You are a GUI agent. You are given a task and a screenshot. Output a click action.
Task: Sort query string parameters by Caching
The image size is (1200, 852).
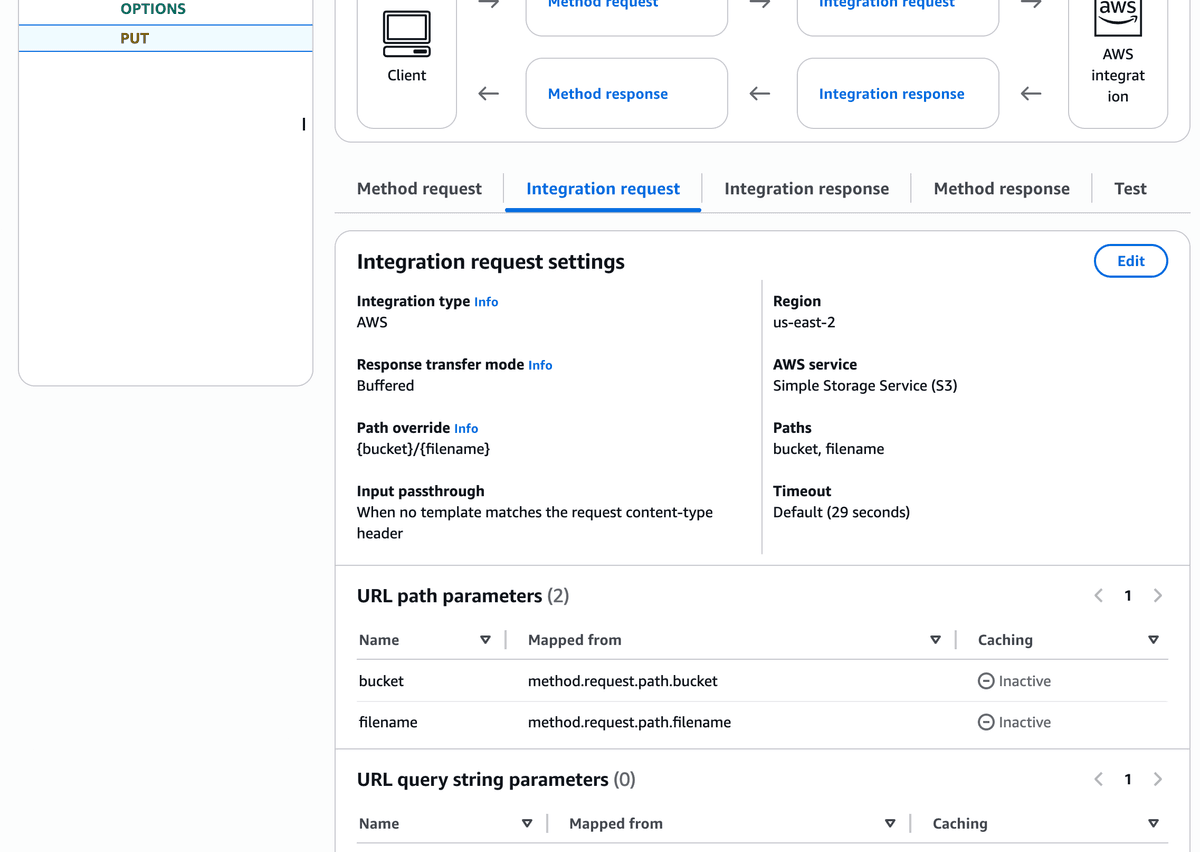1153,824
